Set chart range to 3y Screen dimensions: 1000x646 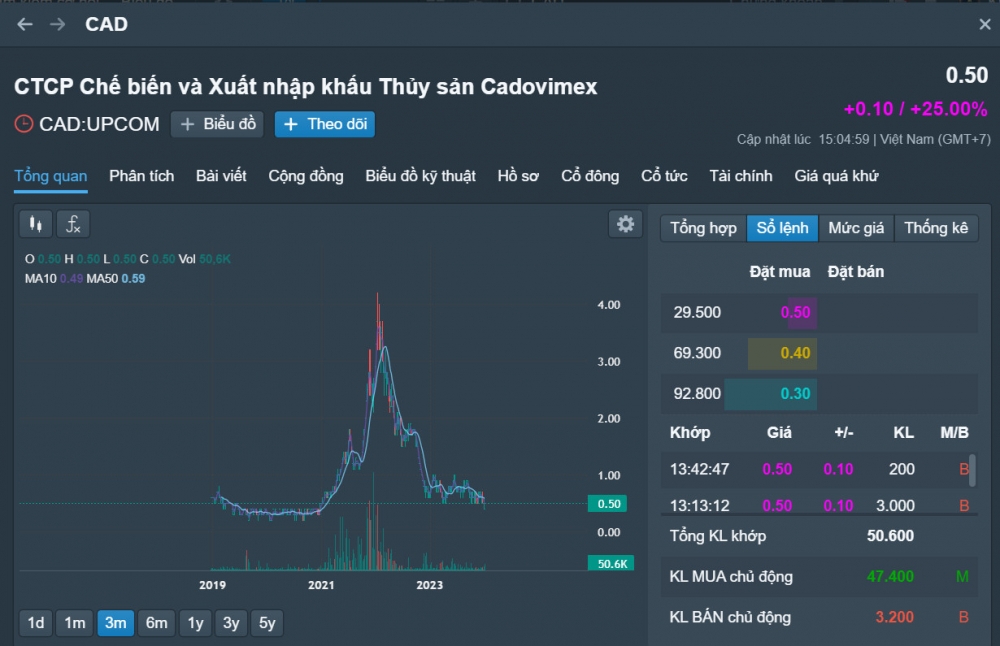coord(231,622)
